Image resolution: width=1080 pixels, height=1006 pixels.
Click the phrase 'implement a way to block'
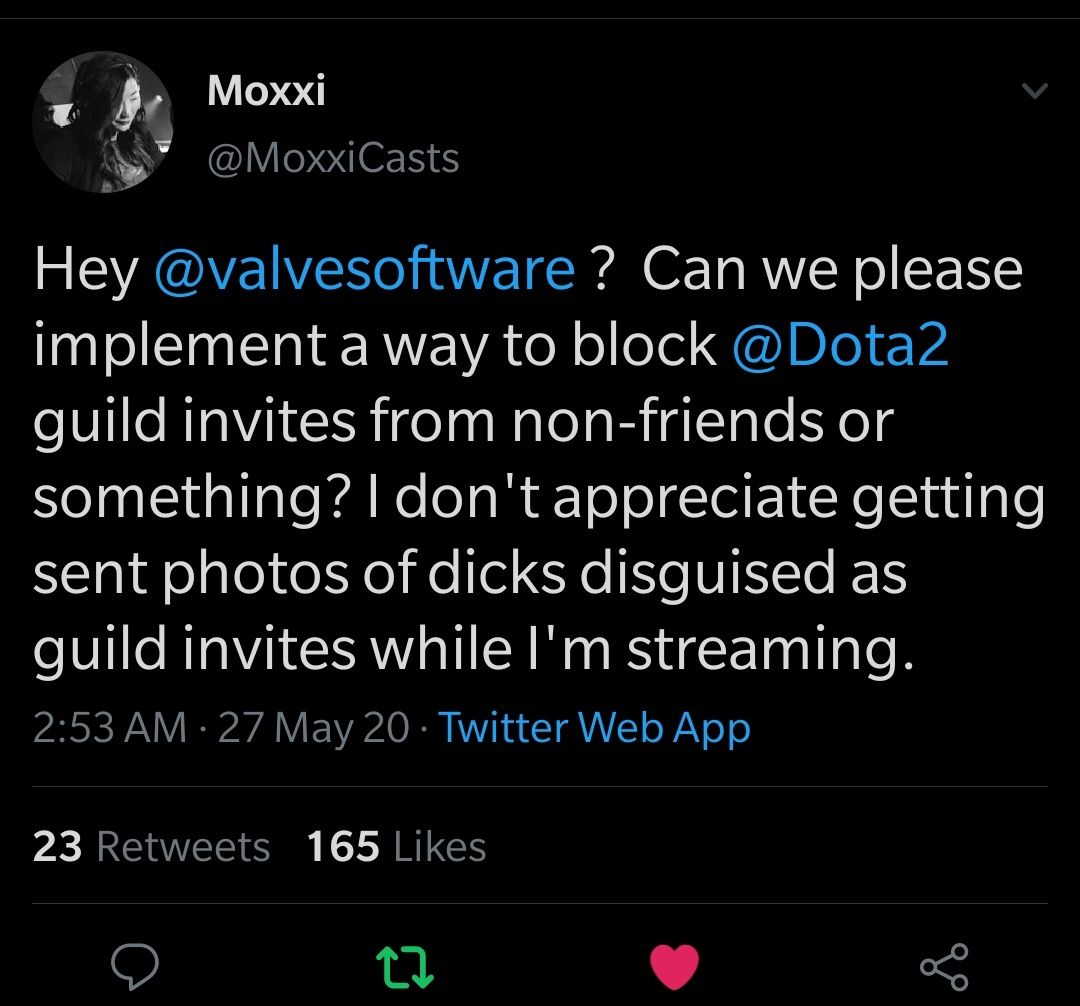(x=375, y=346)
